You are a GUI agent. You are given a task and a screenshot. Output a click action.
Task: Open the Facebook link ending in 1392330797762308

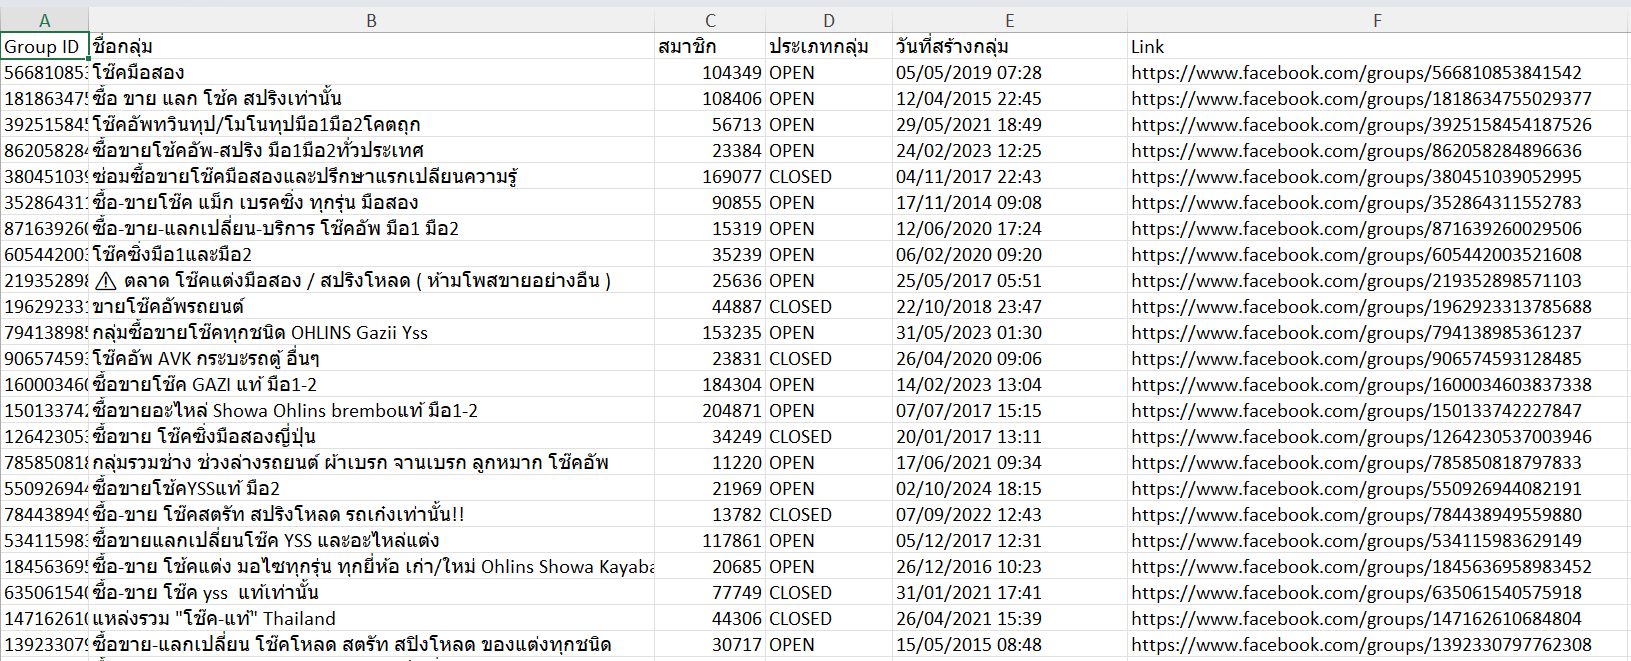1361,645
